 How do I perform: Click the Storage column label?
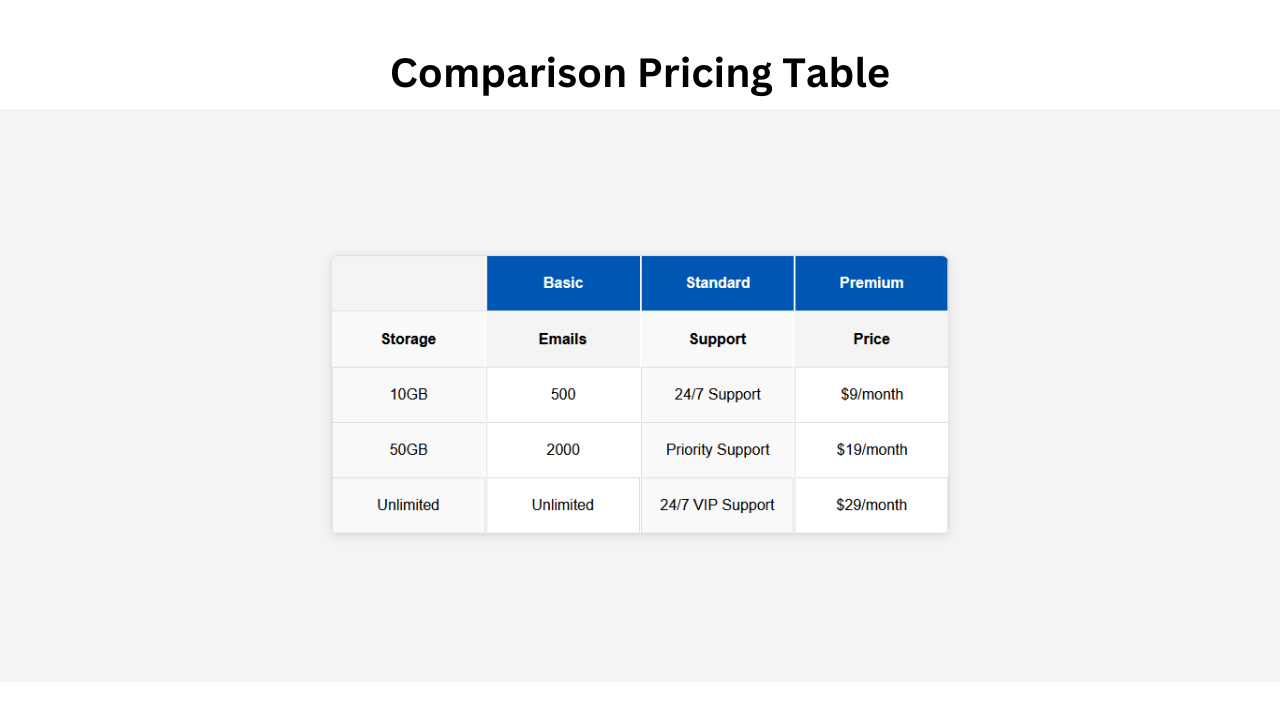coord(408,339)
